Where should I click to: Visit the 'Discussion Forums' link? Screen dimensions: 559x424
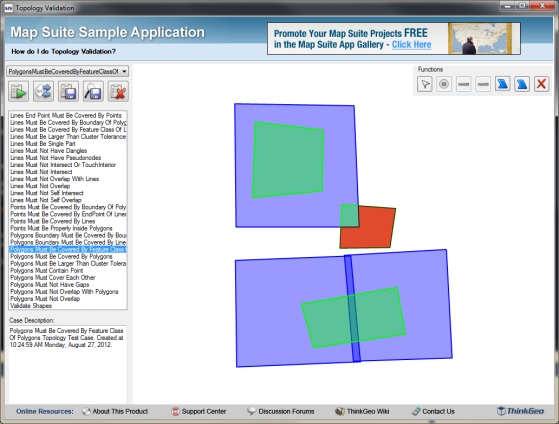click(x=281, y=412)
